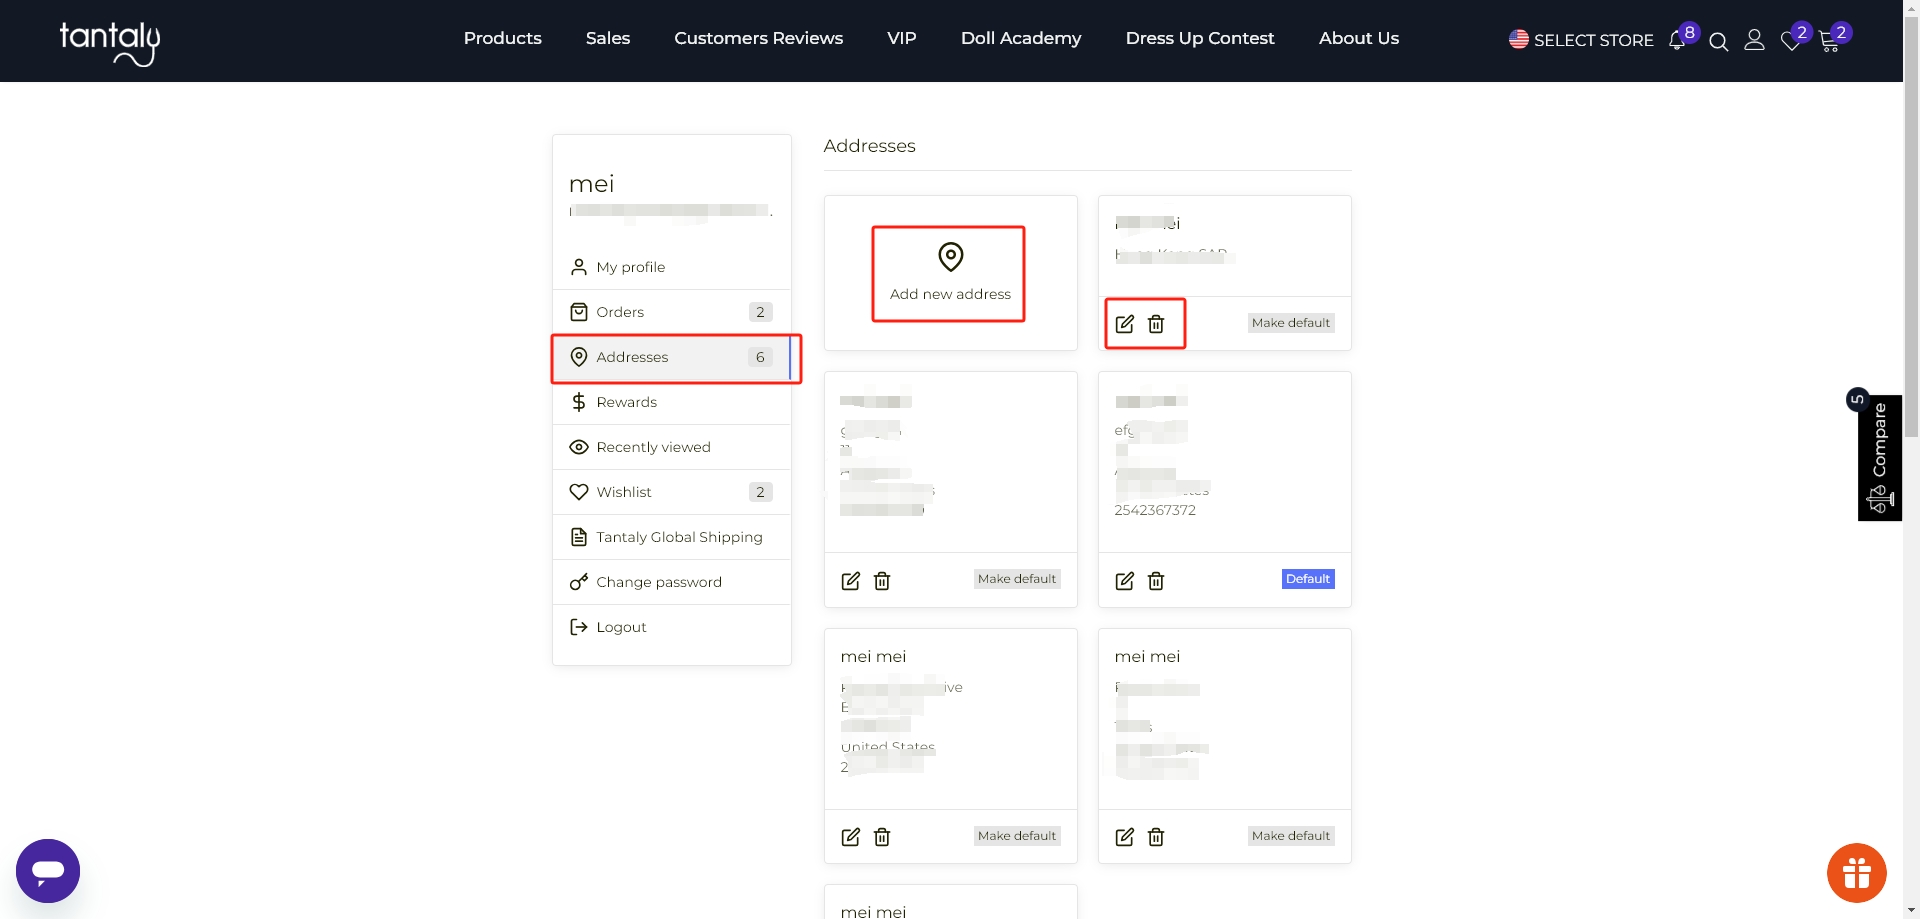
Task: Click the mei account name heading
Action: (592, 184)
